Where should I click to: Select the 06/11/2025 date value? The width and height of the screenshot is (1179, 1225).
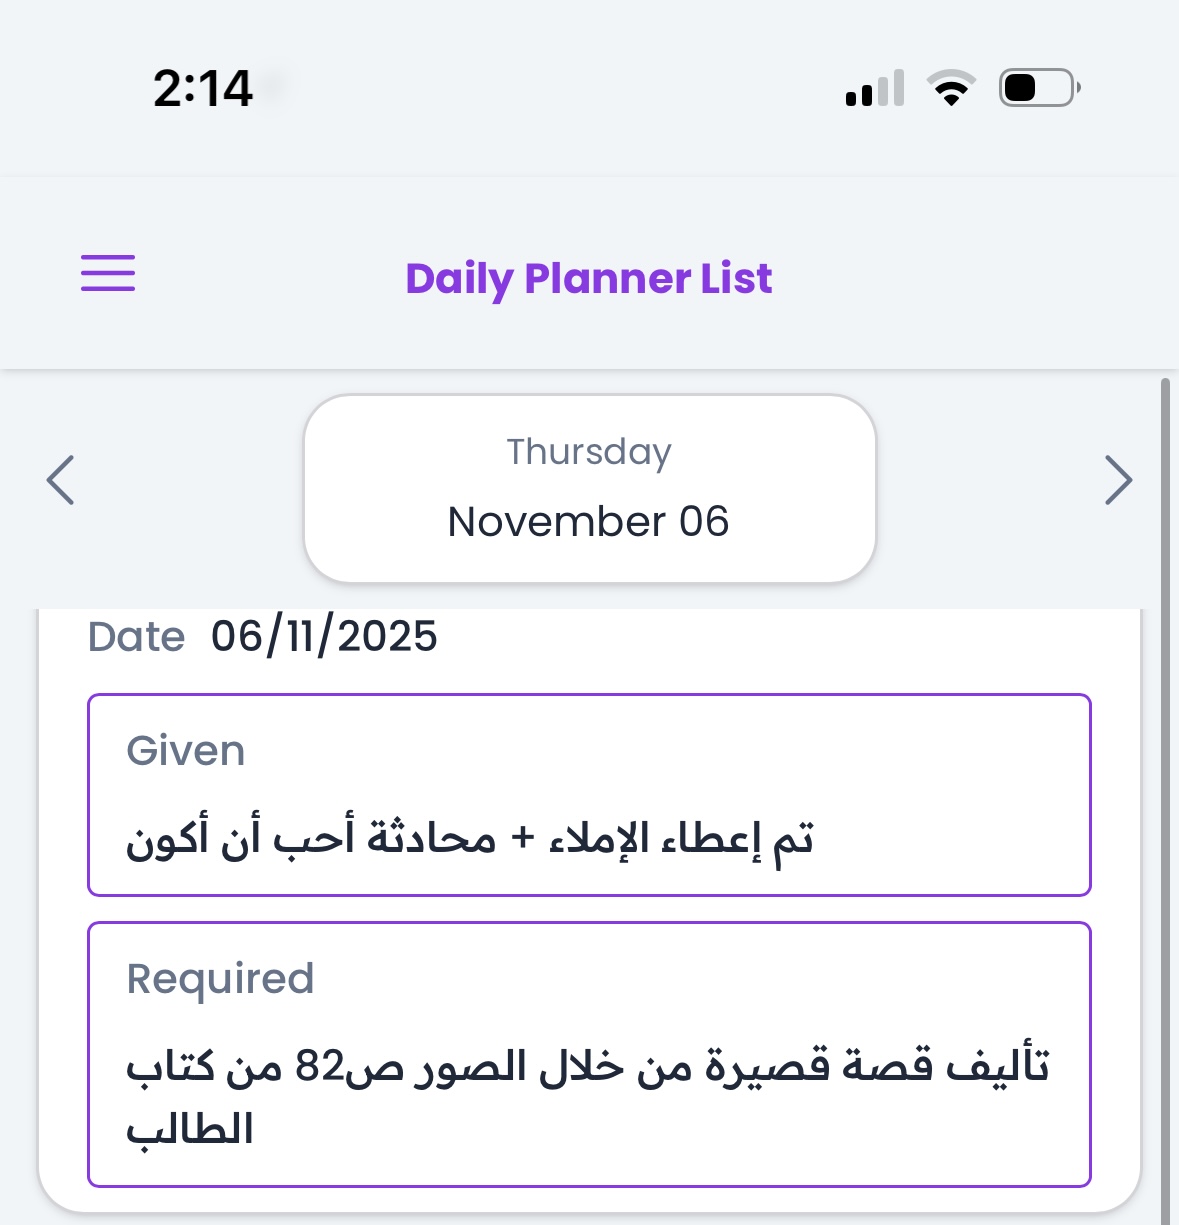pyautogui.click(x=324, y=637)
